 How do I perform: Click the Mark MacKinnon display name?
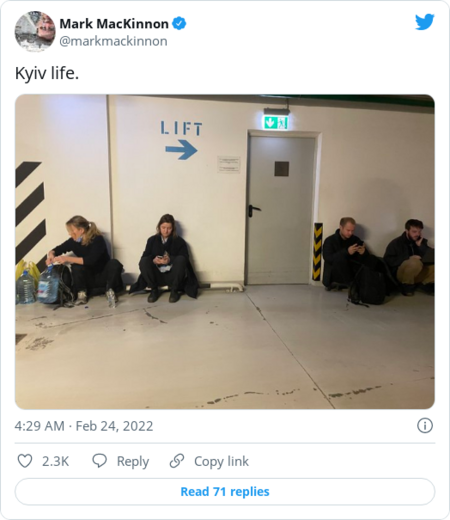(x=114, y=24)
